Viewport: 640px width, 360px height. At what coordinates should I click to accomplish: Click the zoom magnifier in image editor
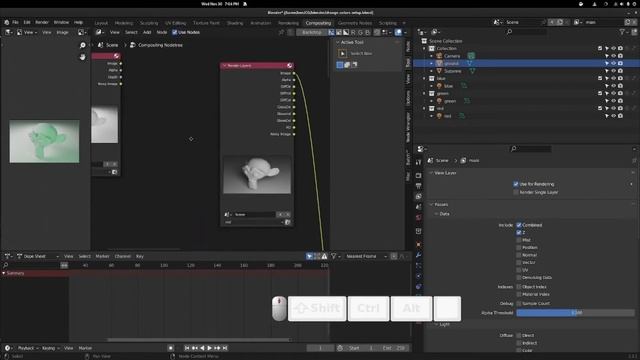tap(82, 45)
